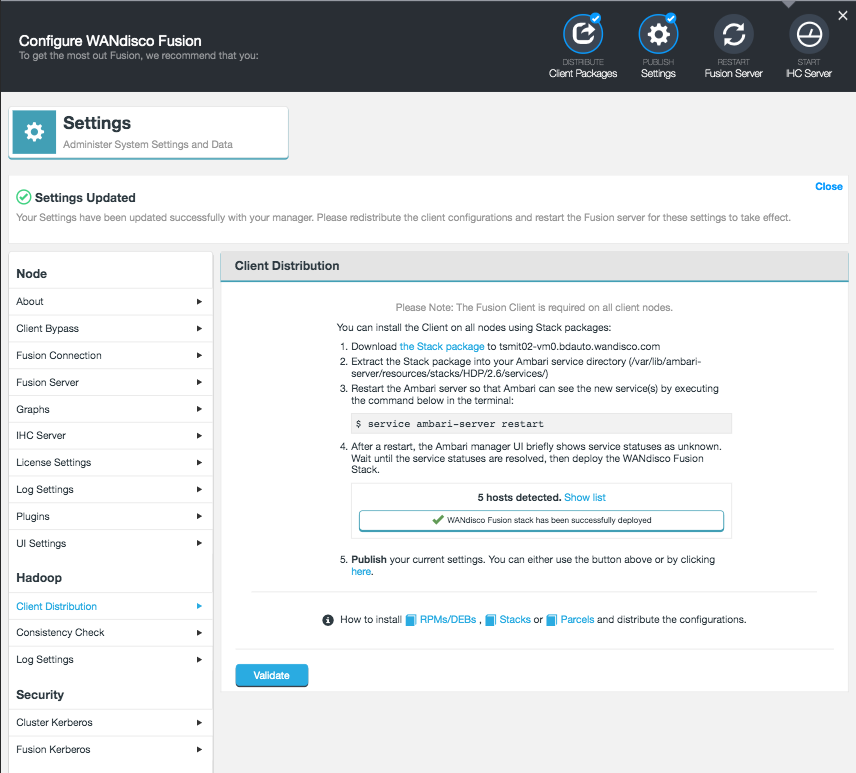The width and height of the screenshot is (856, 773).
Task: Open Hadoop Log Settings below Consistency Check
Action: coord(110,659)
